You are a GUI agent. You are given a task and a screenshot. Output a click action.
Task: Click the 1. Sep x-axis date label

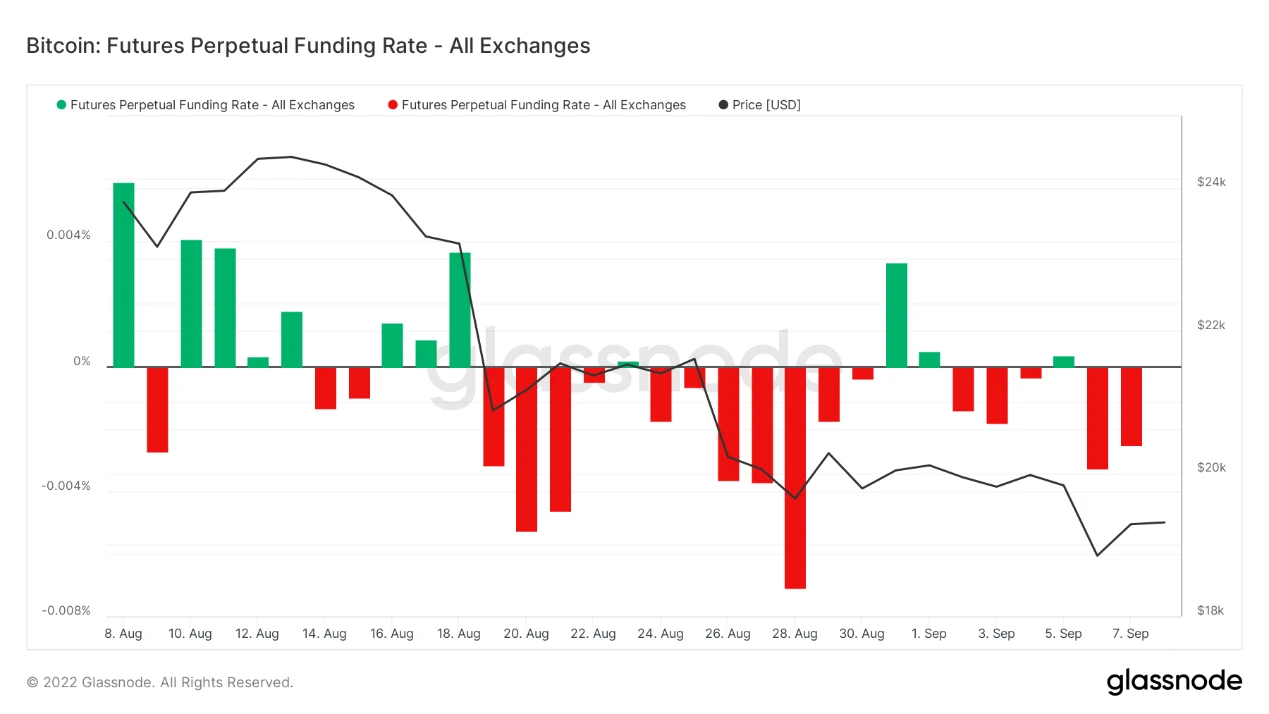(929, 634)
